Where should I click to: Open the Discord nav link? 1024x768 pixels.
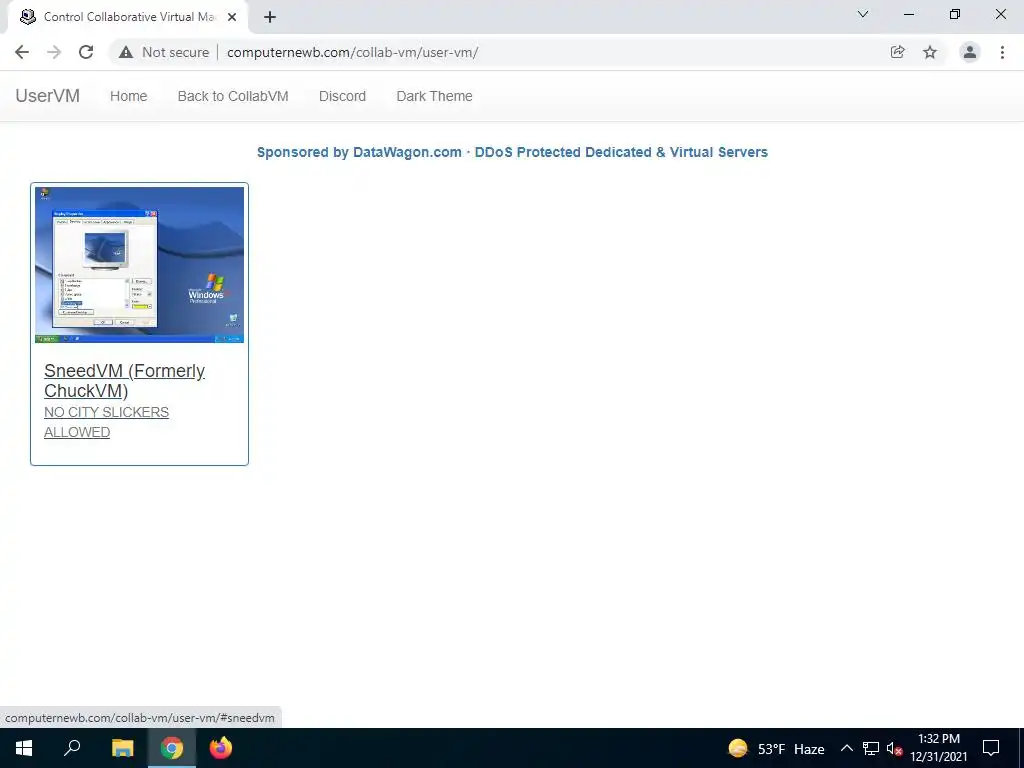[x=342, y=96]
